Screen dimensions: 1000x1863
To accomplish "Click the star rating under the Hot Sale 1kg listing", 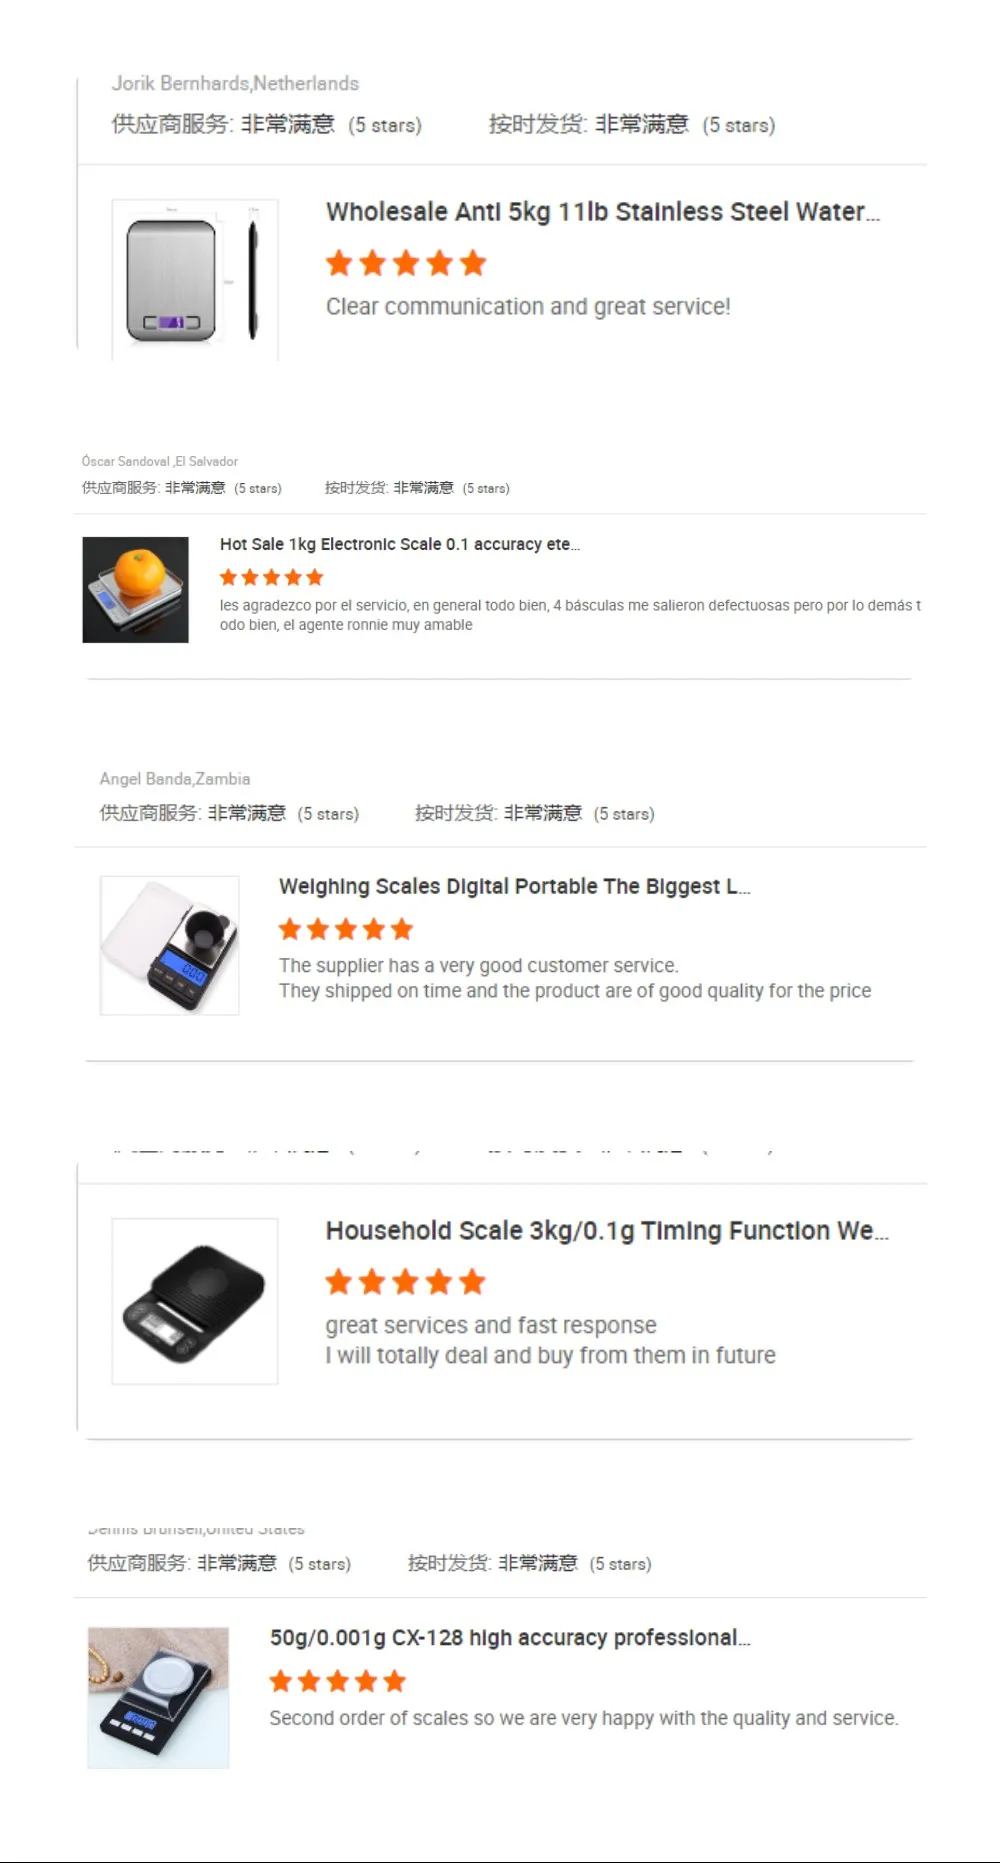I will (272, 577).
